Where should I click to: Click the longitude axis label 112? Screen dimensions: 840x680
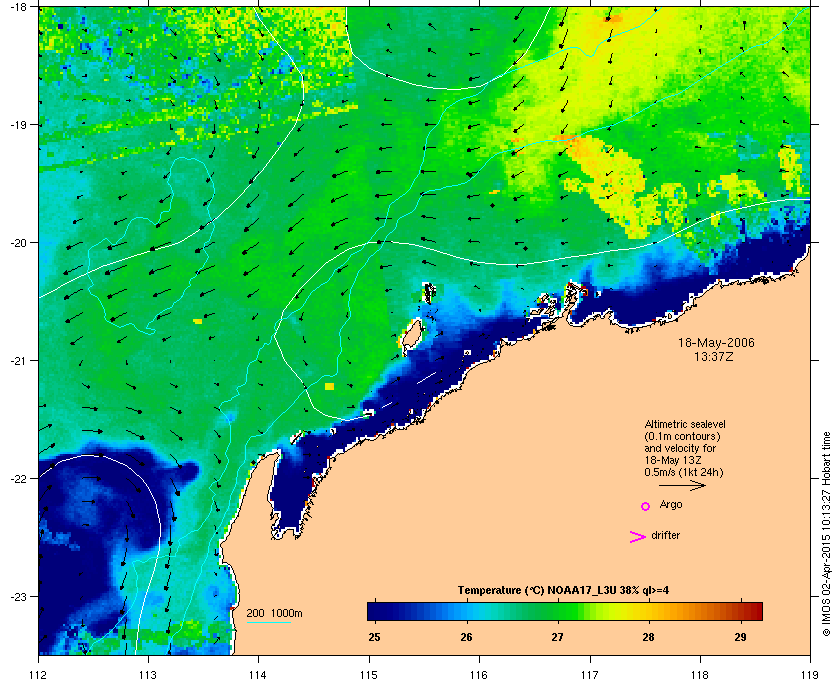(x=39, y=675)
